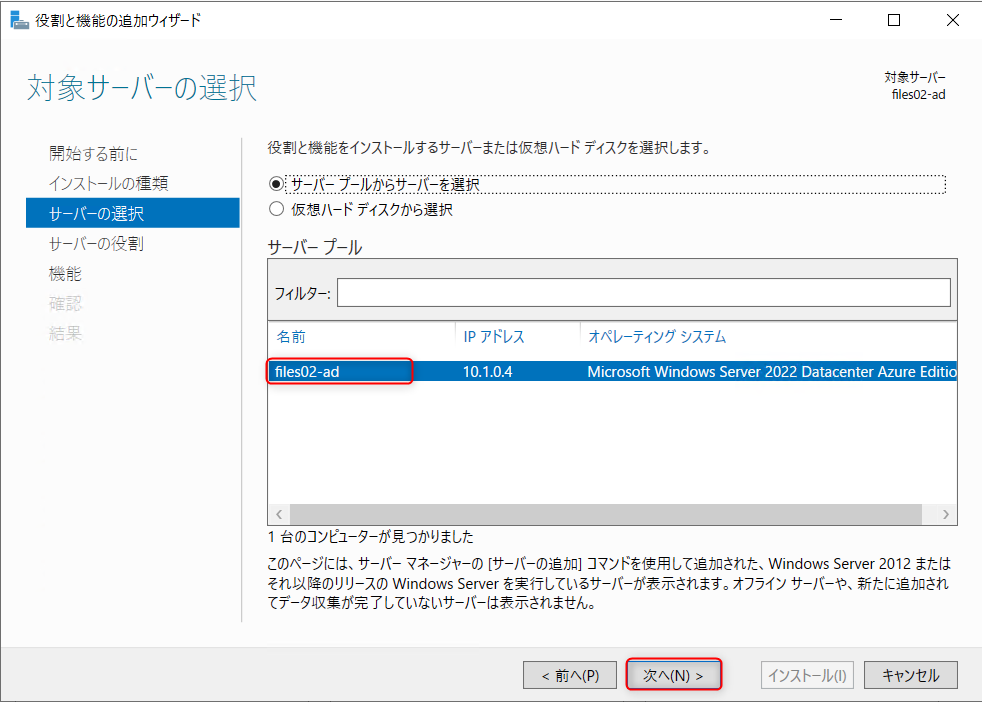The width and height of the screenshot is (982, 702).
Task: Navigate to サーバーの役割 step
Action: 90,243
